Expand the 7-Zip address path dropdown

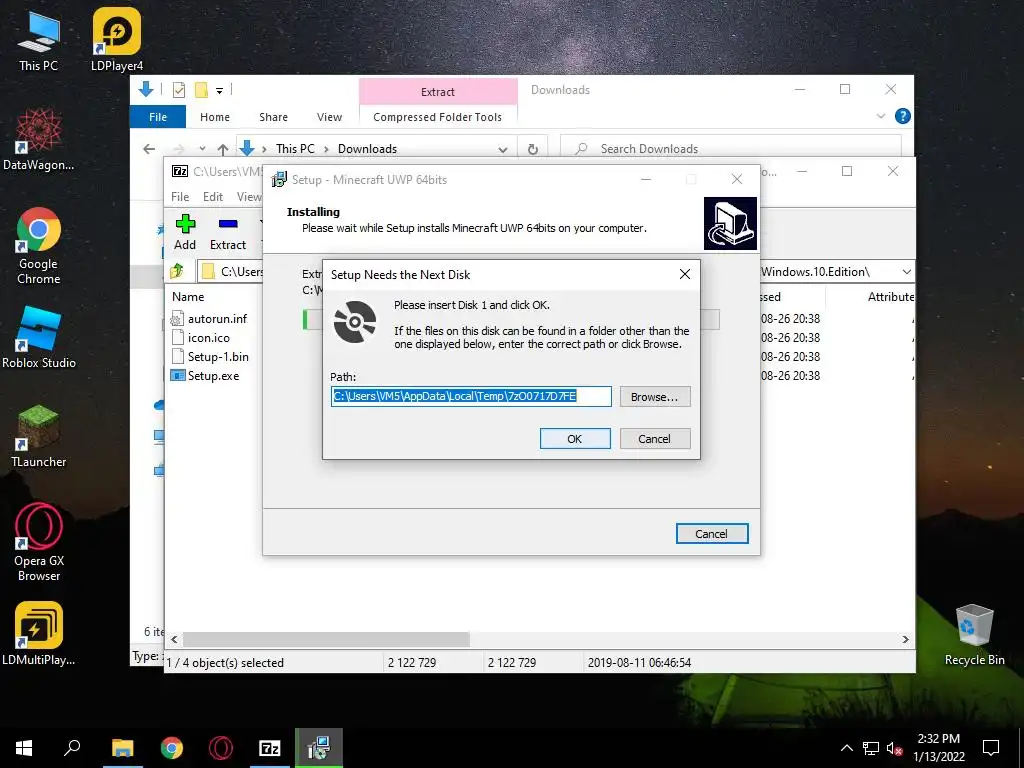click(x=906, y=272)
